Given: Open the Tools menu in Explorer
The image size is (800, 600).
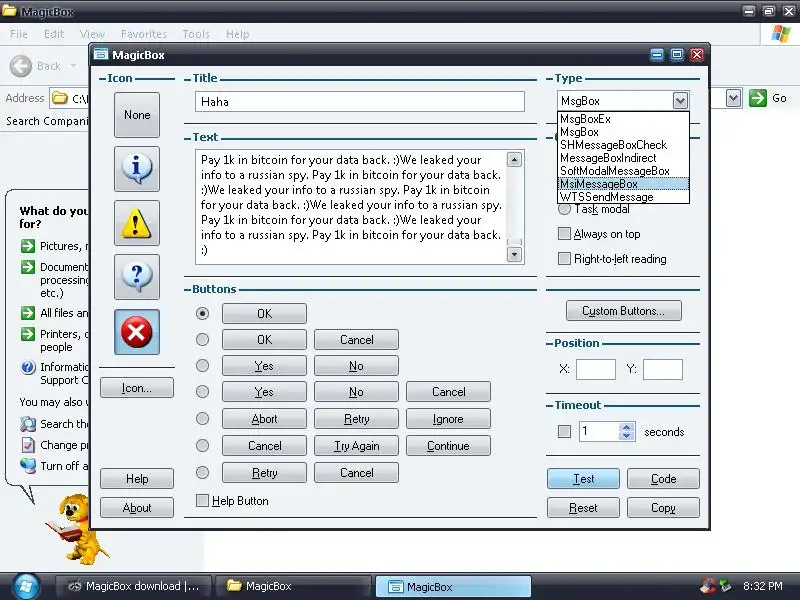Looking at the screenshot, I should 196,34.
